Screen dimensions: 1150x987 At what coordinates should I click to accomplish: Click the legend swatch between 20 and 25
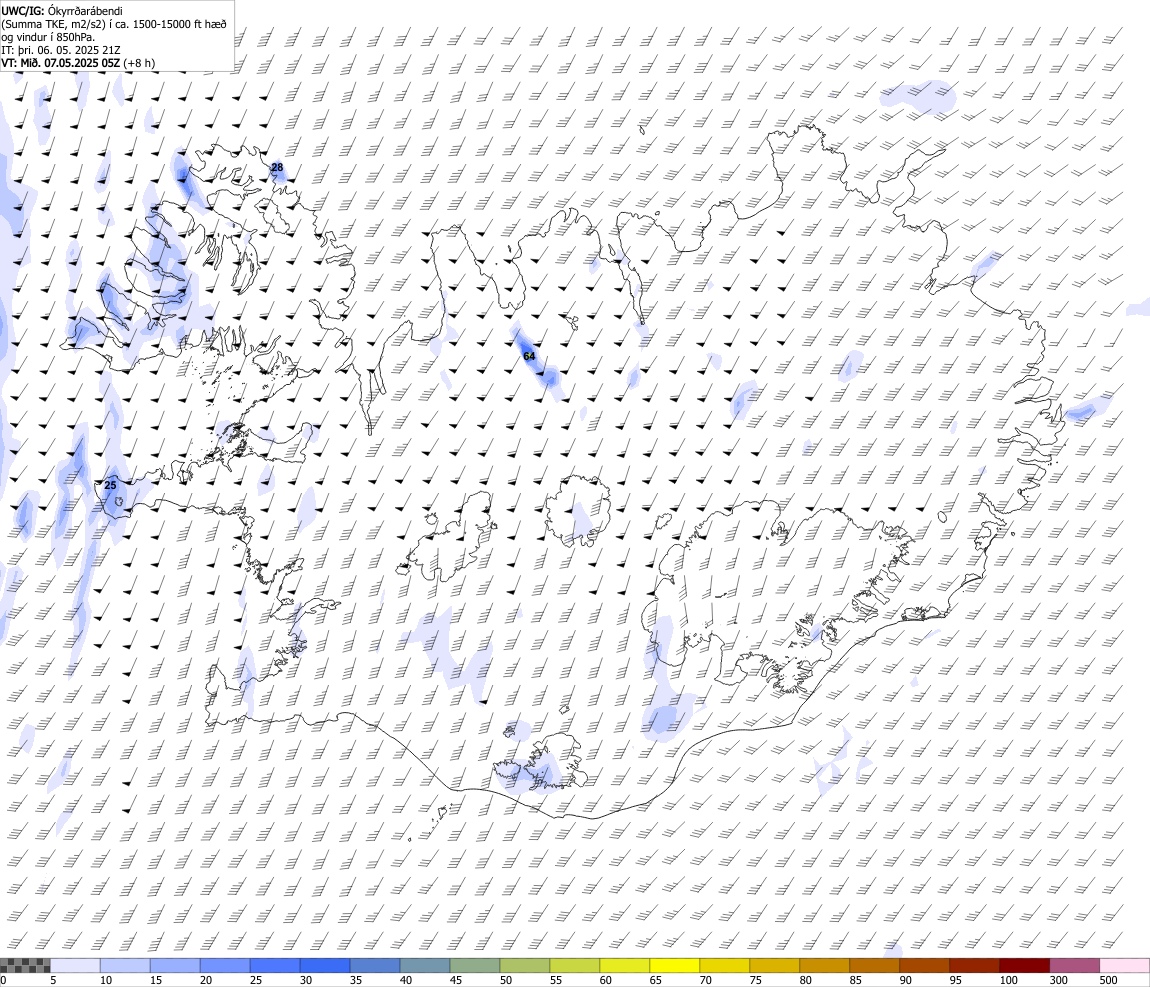tap(224, 965)
